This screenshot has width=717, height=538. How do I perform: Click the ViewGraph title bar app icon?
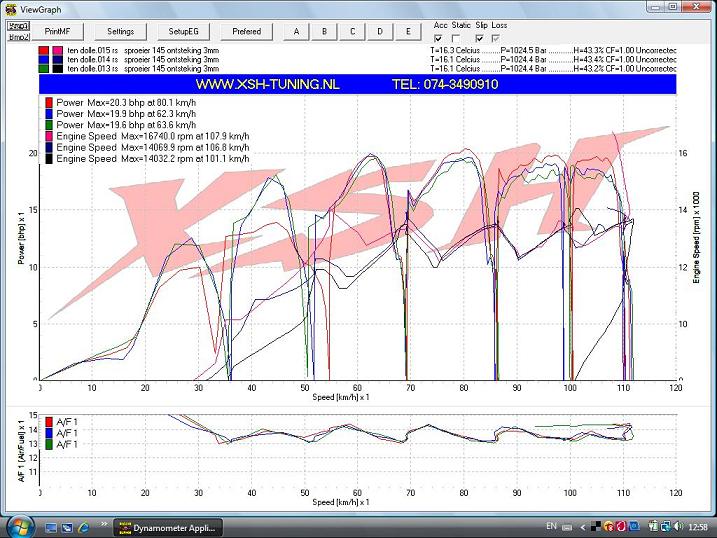pyautogui.click(x=11, y=9)
